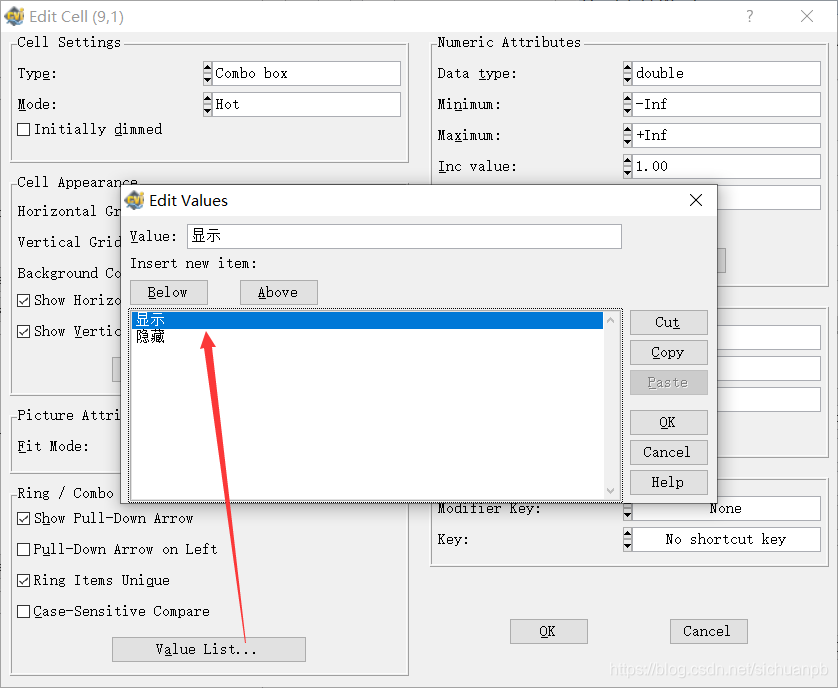Open the Data type ring showing double
Viewport: 838px width, 688px height.
click(x=726, y=73)
